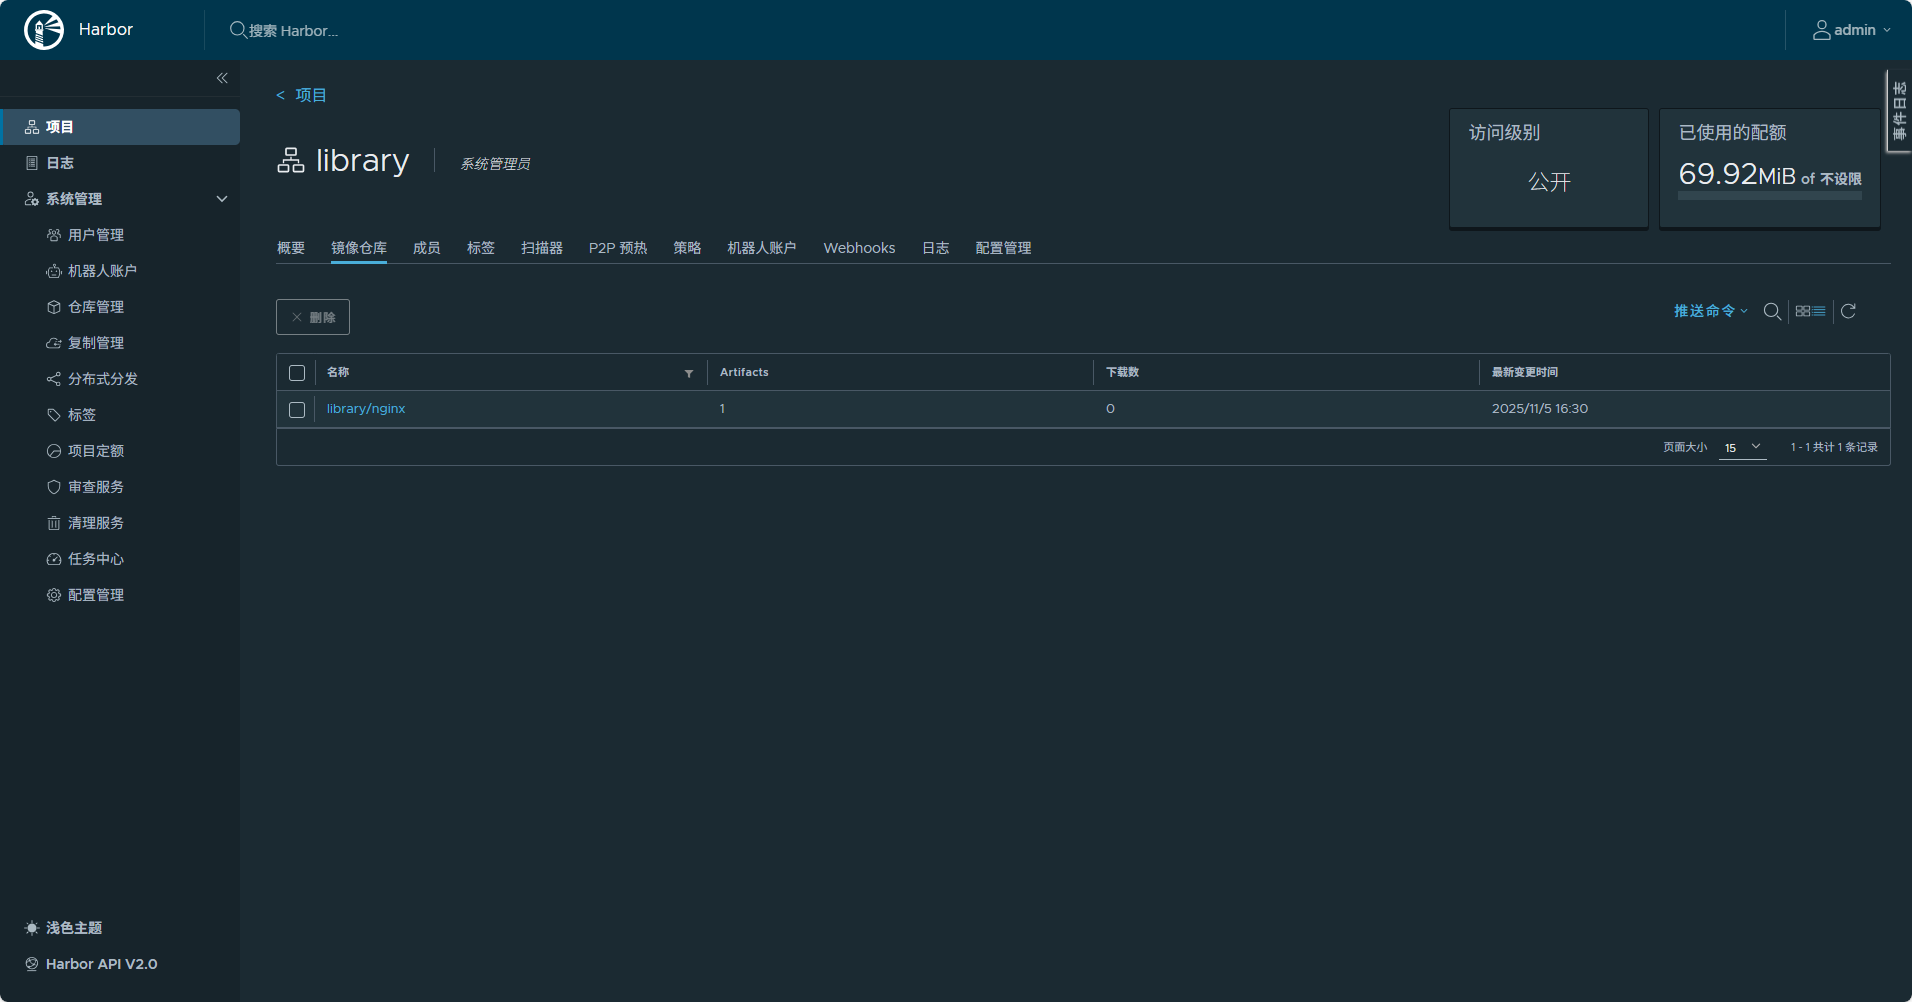Click the 审查服务 shield icon
This screenshot has height=1002, width=1912.
point(54,487)
